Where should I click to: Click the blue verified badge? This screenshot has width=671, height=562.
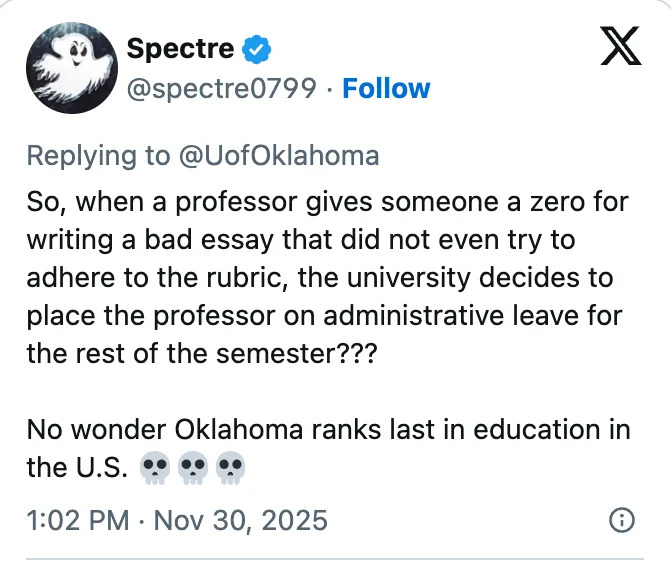(x=257, y=48)
